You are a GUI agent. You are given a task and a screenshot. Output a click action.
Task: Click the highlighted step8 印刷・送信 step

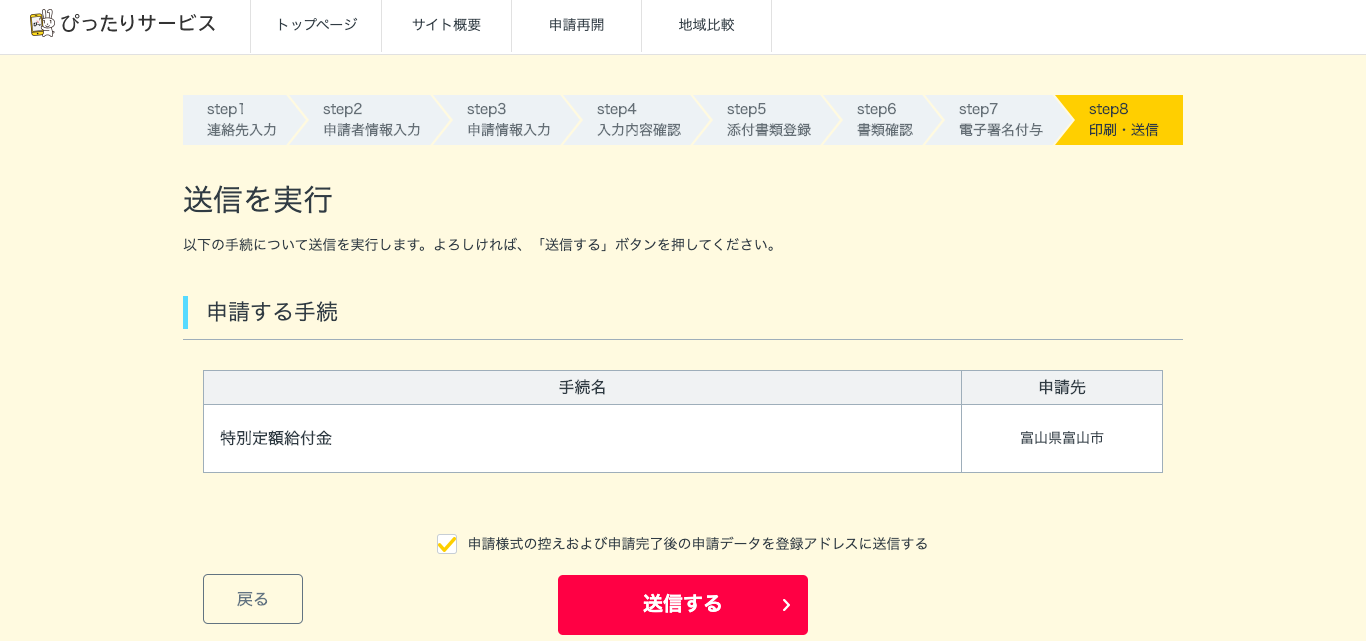(1123, 120)
